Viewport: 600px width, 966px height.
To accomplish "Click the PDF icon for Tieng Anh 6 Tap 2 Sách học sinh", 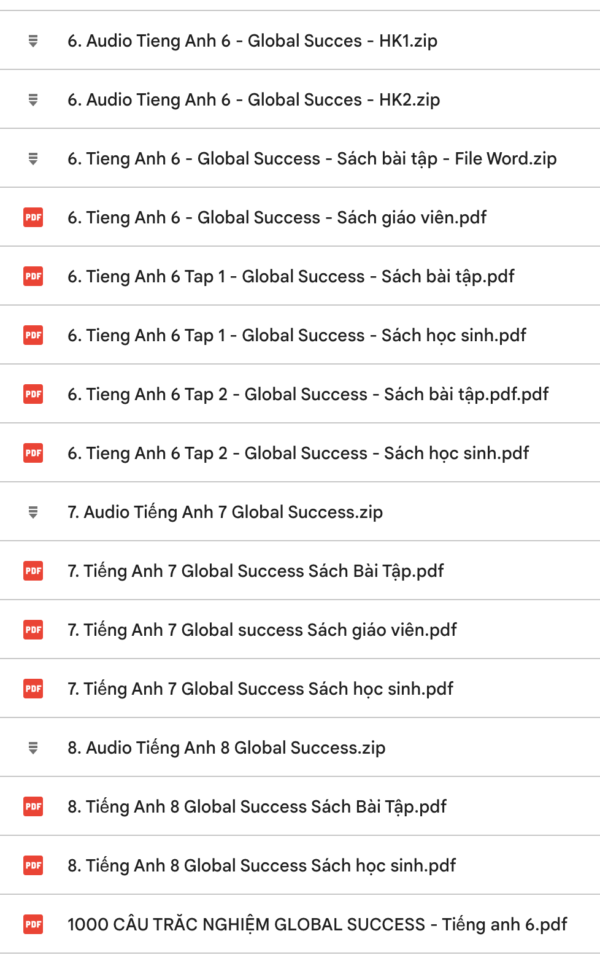I will click(x=32, y=453).
